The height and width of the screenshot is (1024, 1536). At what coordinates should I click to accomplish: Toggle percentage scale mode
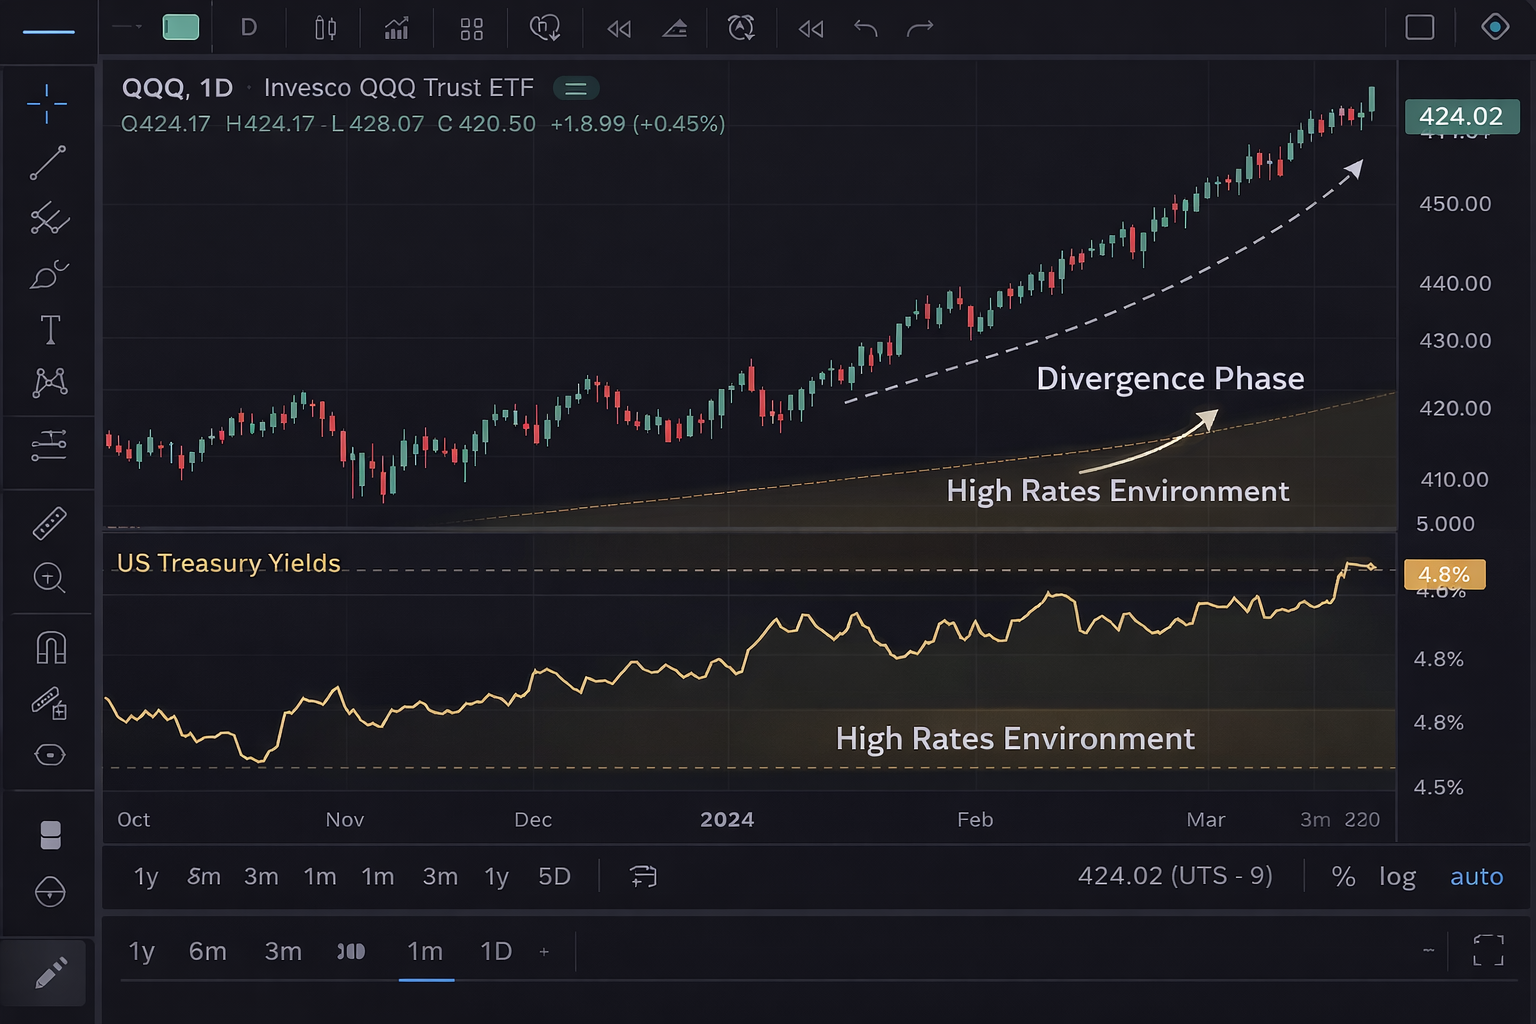(x=1343, y=876)
